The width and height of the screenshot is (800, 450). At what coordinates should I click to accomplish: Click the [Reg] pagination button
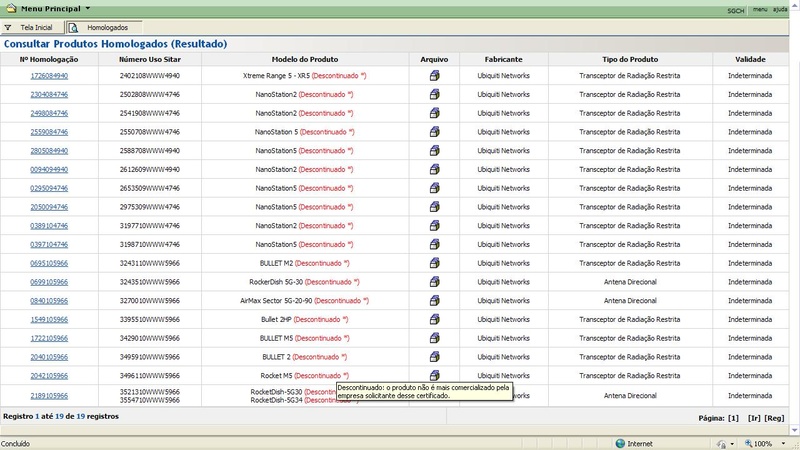pos(774,418)
